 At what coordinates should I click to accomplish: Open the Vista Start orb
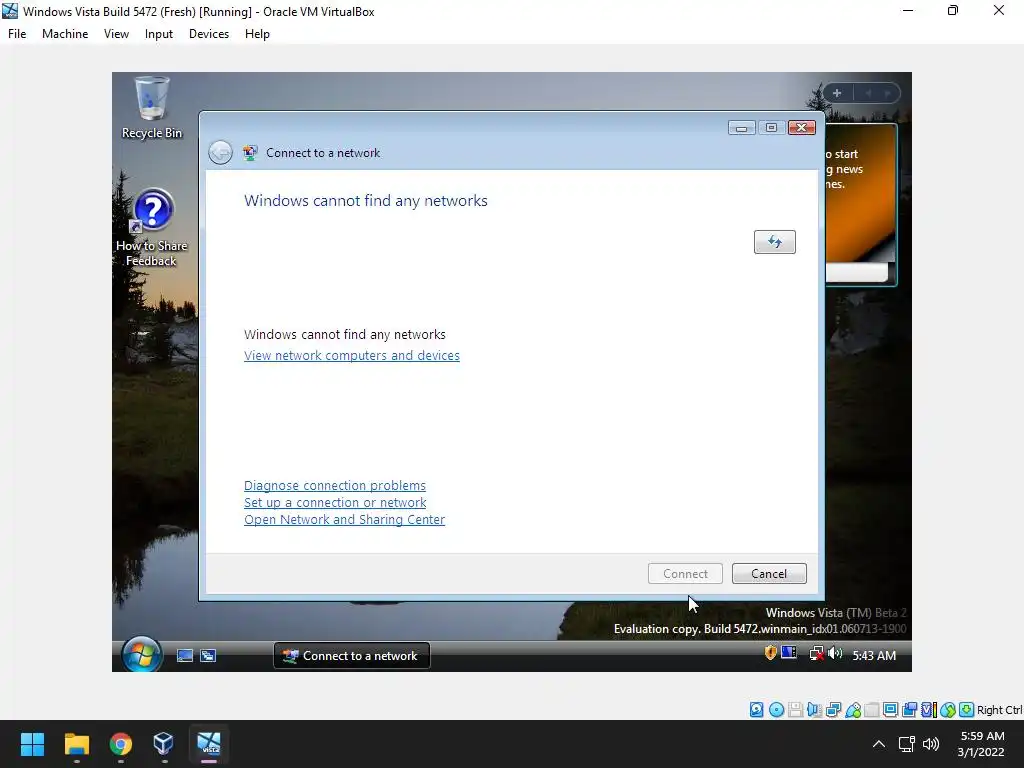click(142, 654)
